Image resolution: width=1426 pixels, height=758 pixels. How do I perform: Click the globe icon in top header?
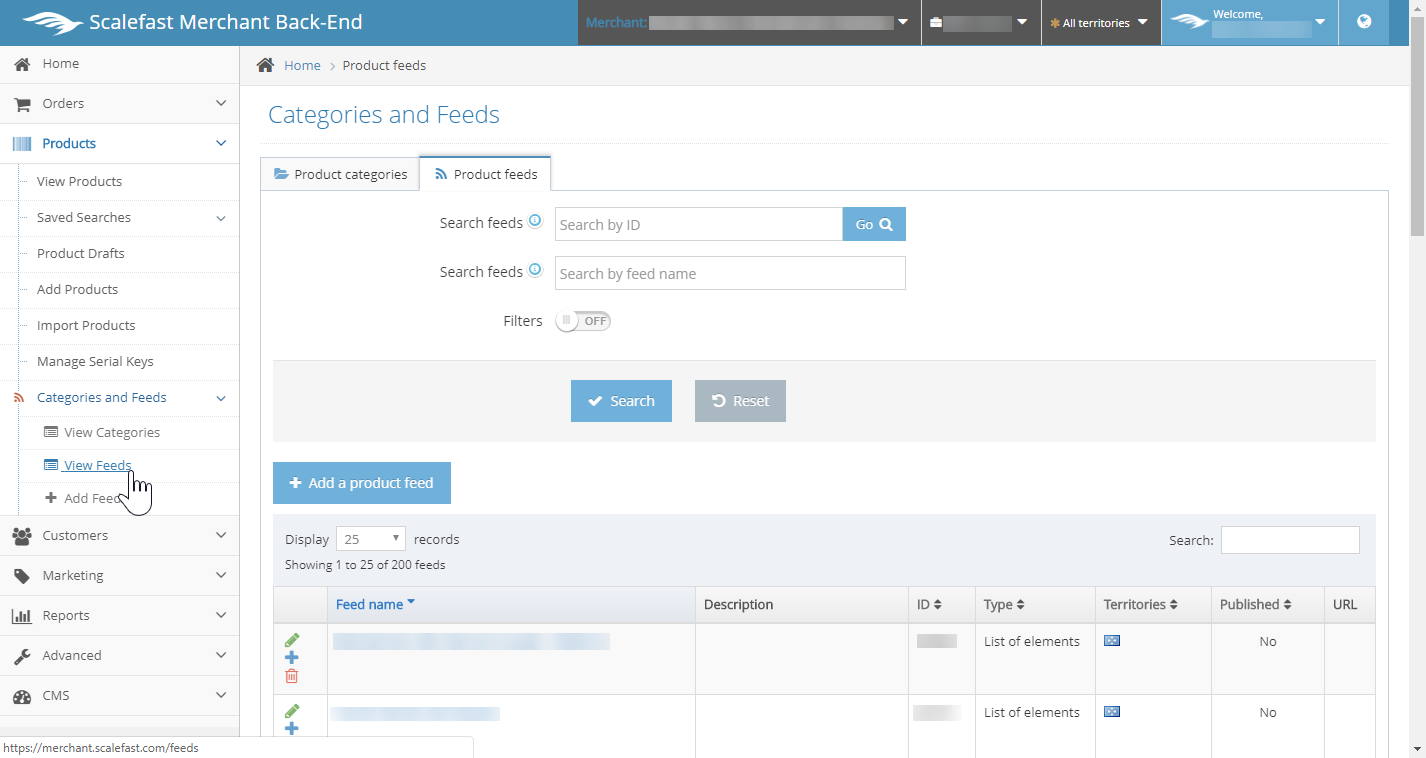tap(1364, 22)
